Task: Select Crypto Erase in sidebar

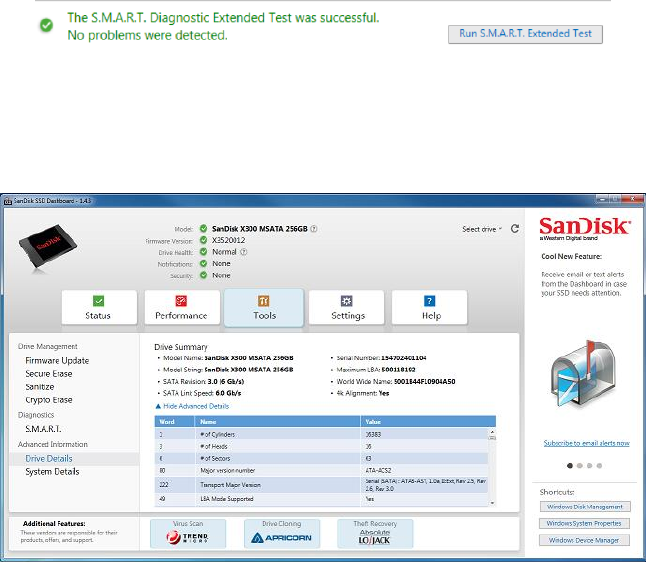Action: [49, 400]
